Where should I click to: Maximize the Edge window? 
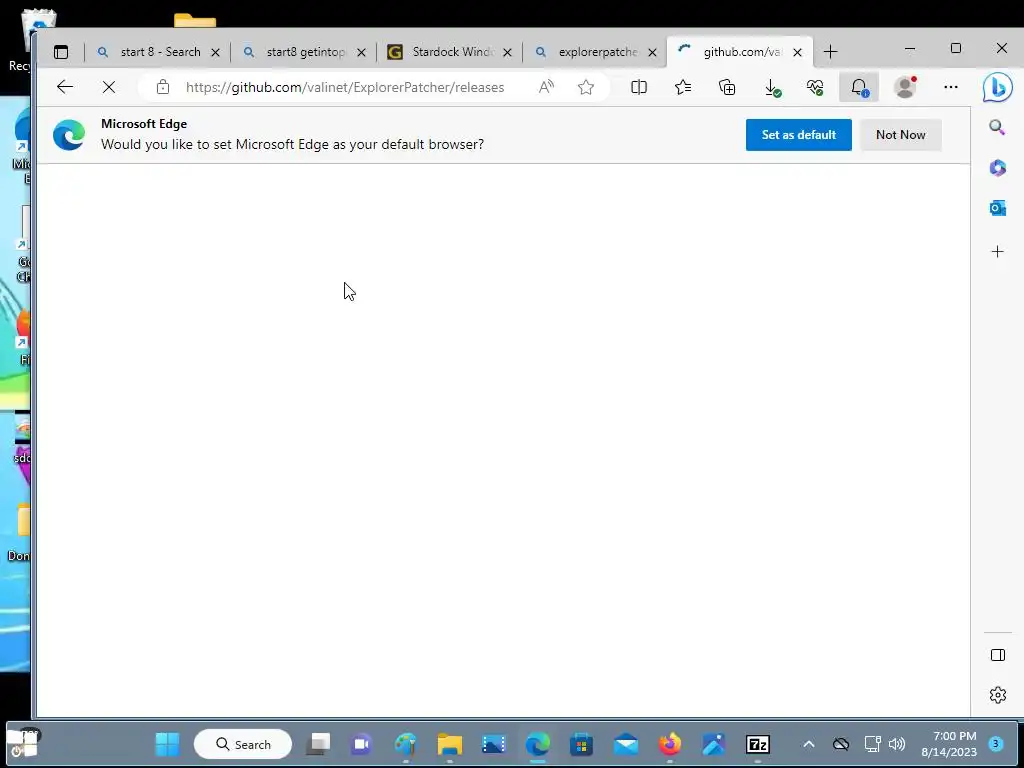(956, 49)
